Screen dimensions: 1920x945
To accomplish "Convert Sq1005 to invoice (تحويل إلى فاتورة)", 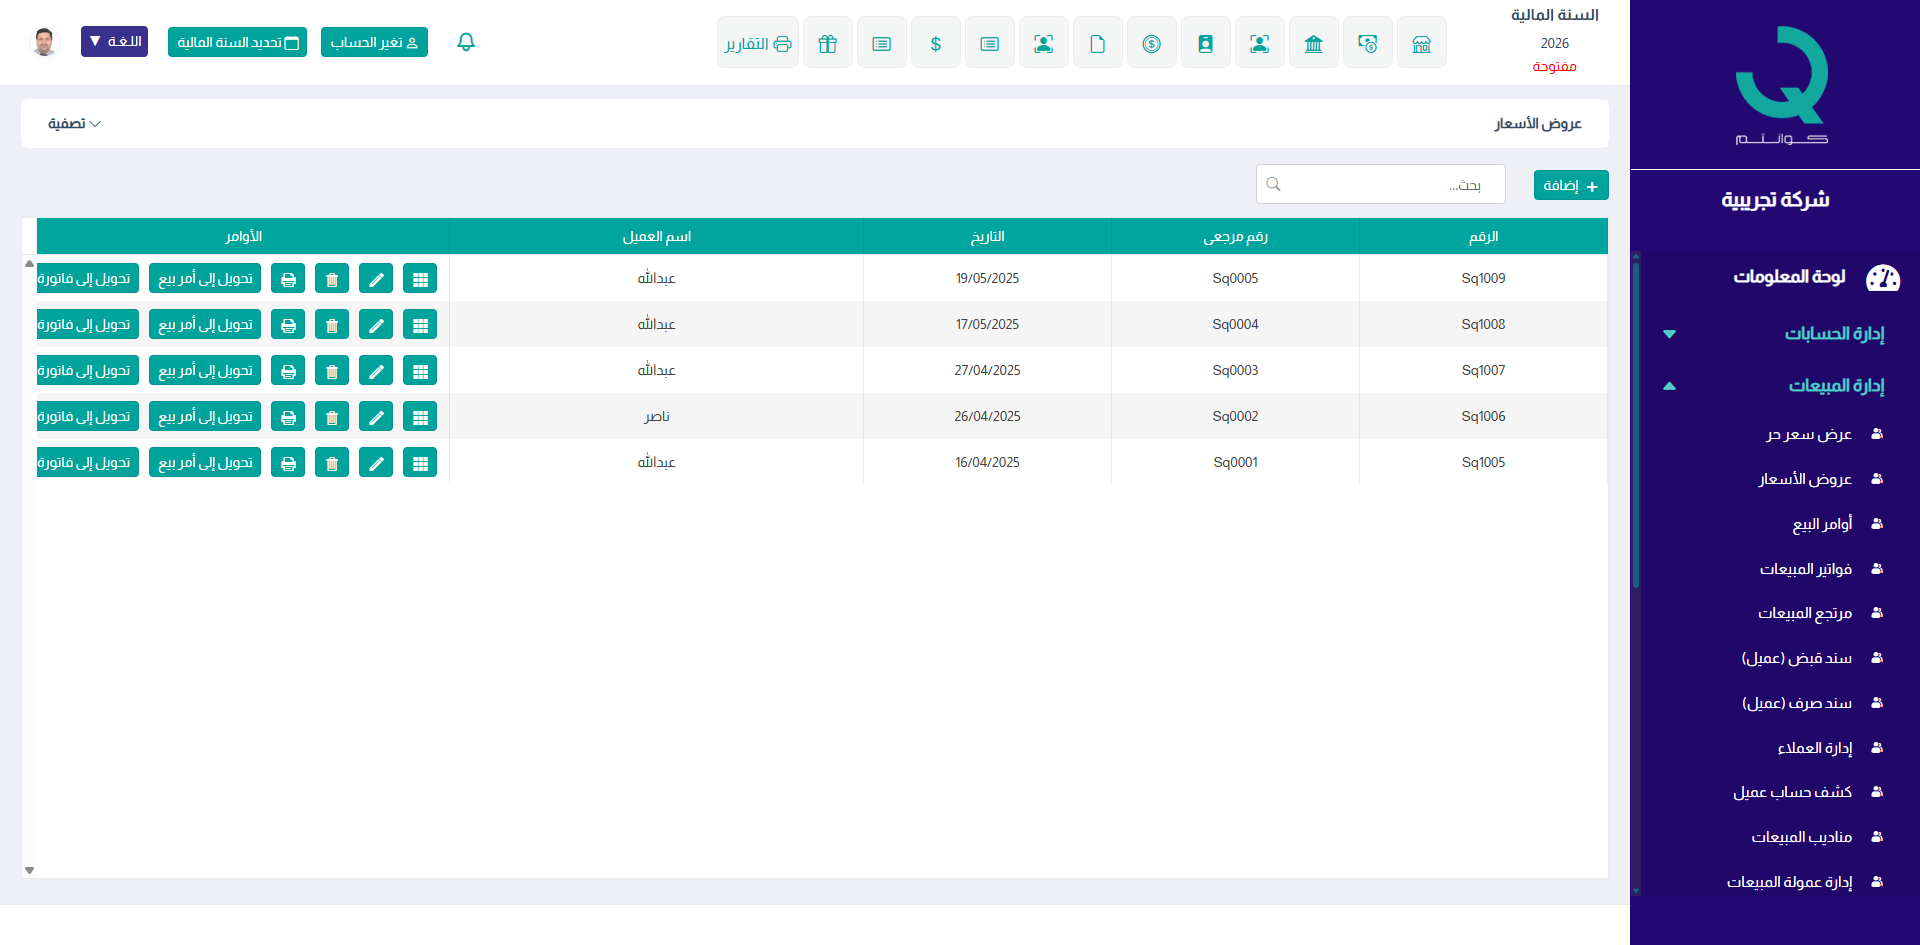I will pyautogui.click(x=87, y=463).
